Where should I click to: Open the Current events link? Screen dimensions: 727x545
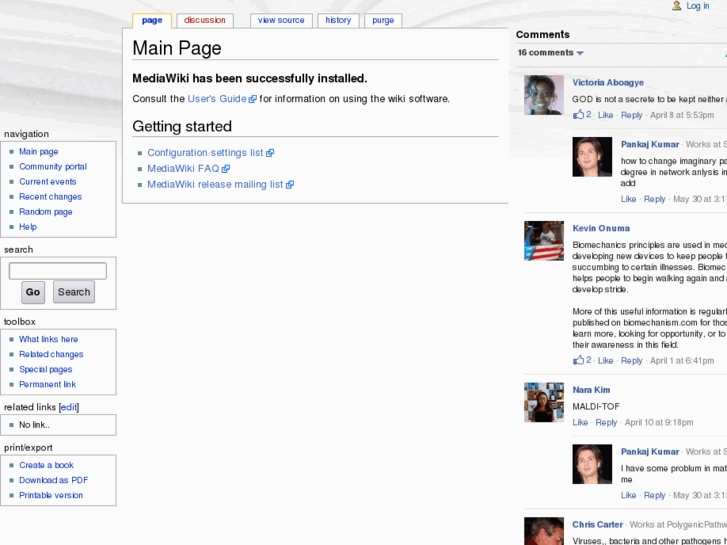coord(47,182)
